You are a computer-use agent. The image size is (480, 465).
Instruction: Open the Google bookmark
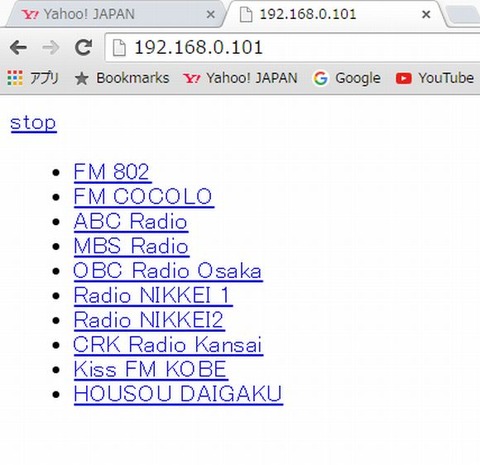point(347,78)
